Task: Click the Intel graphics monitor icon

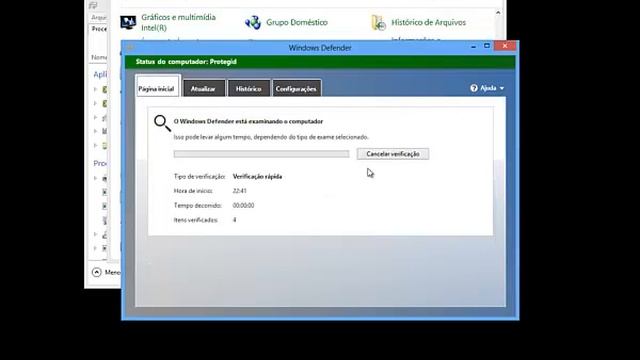Action: point(128,22)
